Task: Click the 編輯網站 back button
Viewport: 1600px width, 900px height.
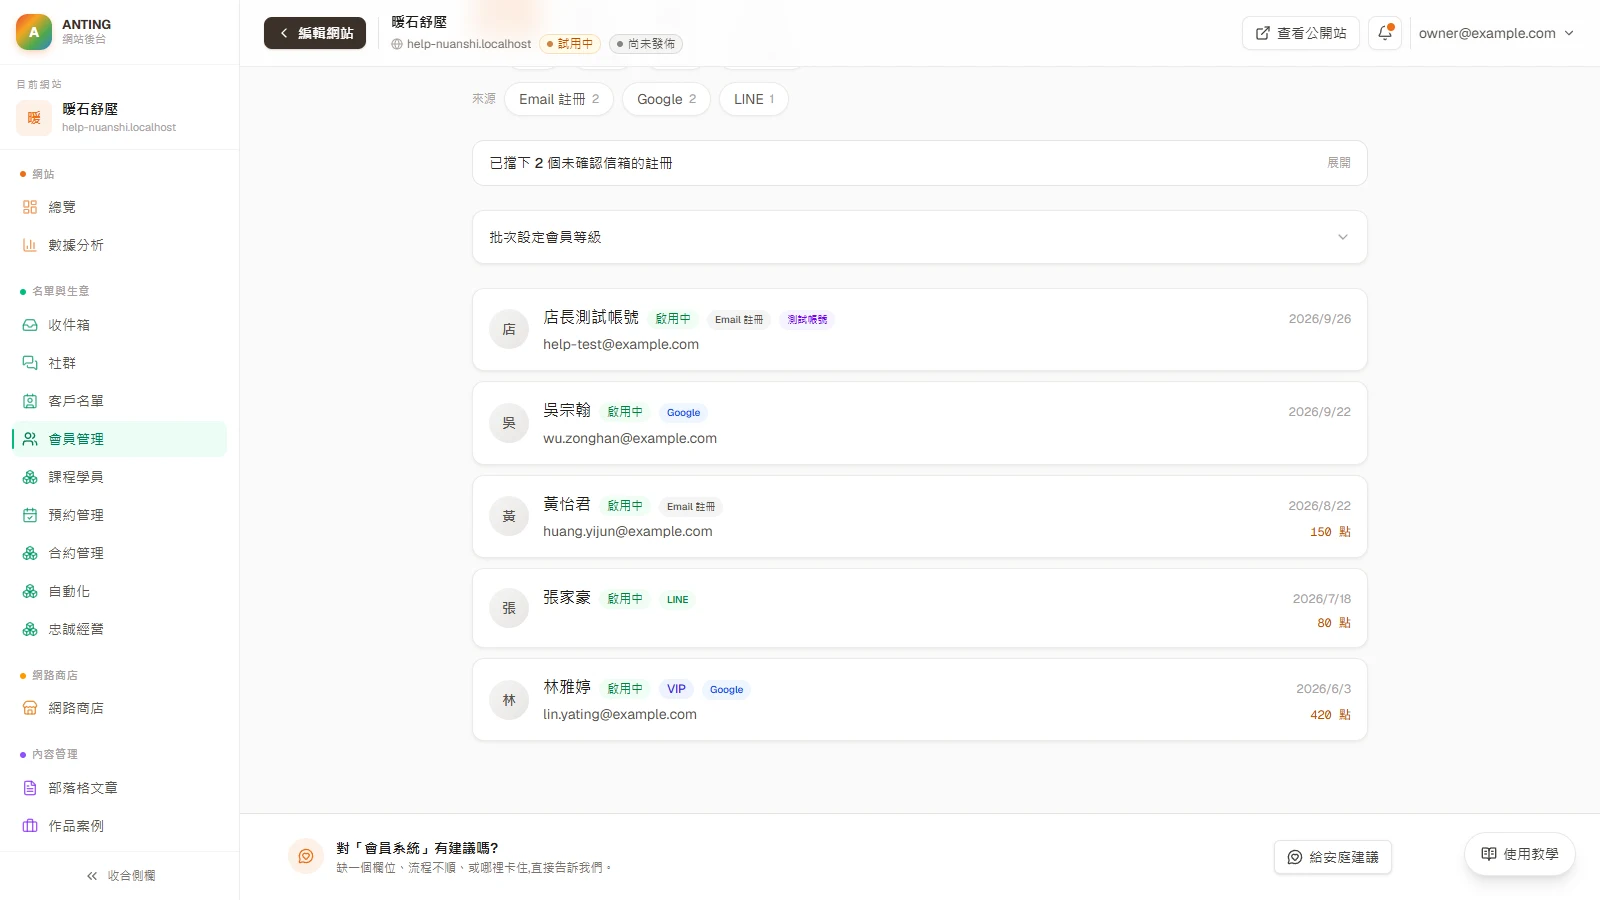Action: pyautogui.click(x=315, y=33)
